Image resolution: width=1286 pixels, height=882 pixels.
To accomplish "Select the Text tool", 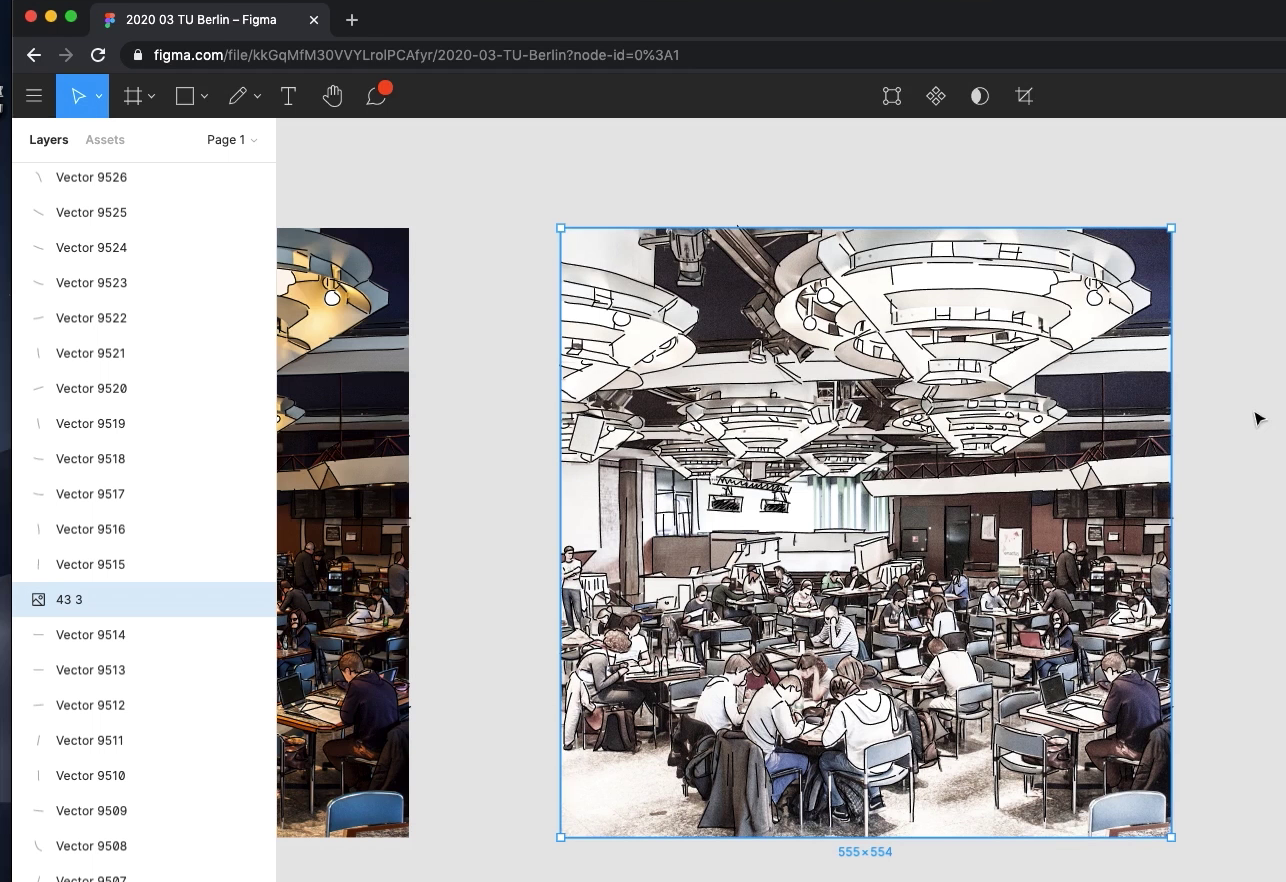I will [288, 96].
